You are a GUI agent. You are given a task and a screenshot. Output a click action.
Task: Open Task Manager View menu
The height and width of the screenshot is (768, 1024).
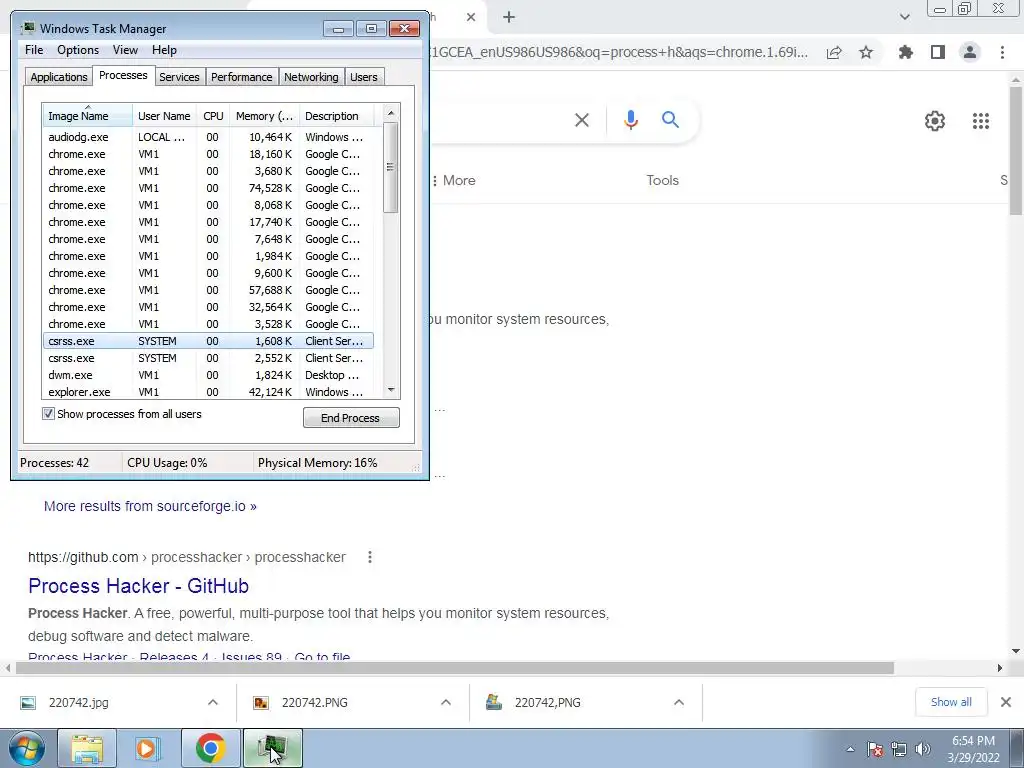coord(125,50)
